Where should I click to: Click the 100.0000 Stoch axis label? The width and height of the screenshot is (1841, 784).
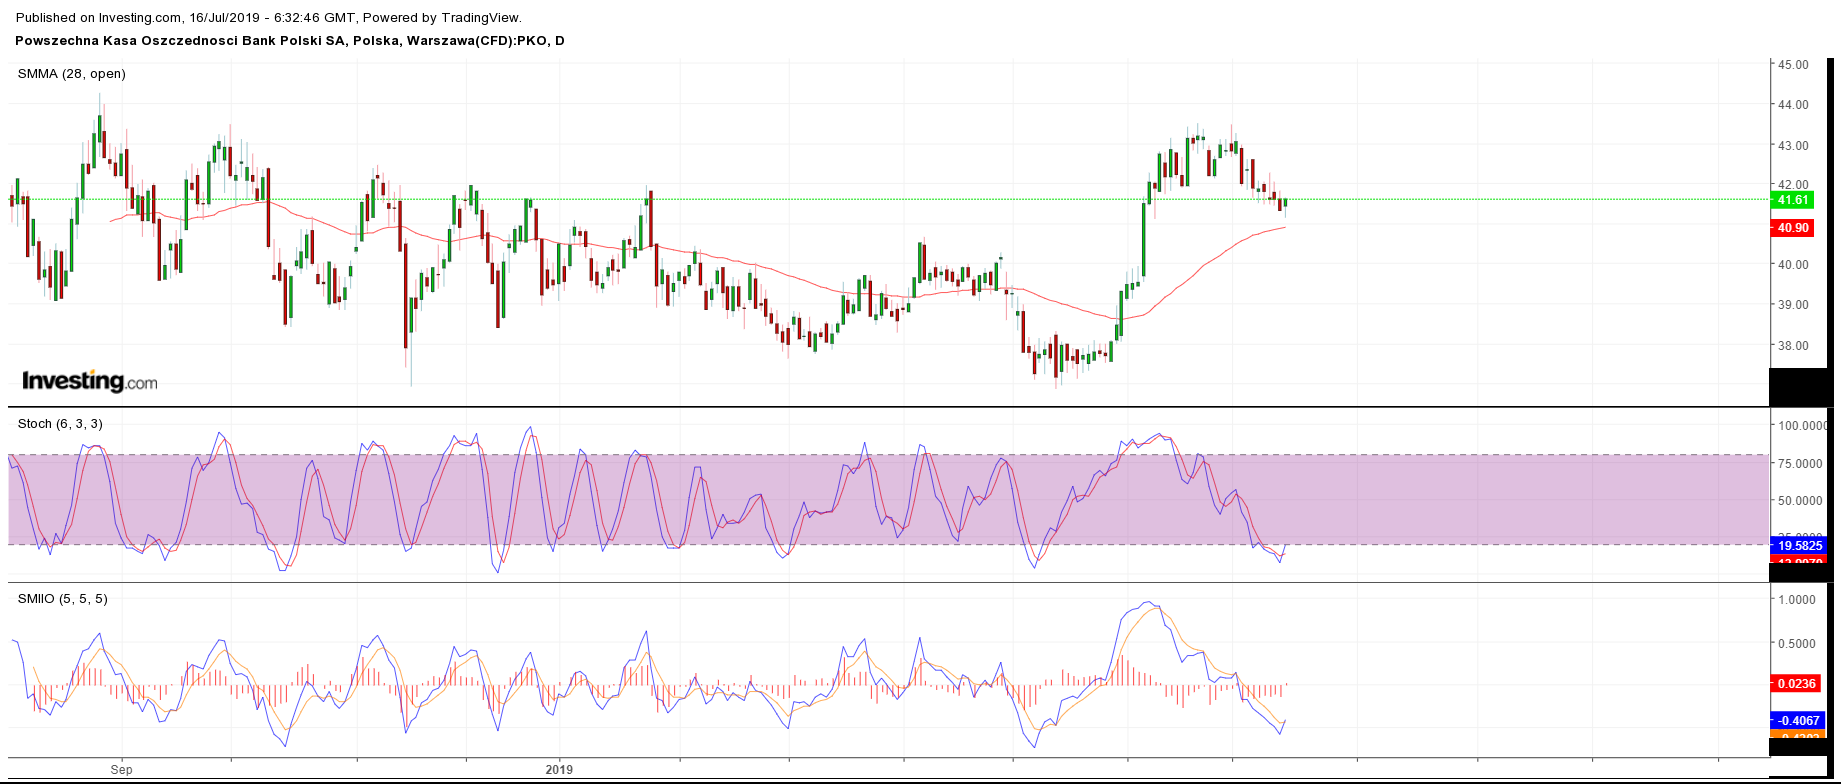1802,426
